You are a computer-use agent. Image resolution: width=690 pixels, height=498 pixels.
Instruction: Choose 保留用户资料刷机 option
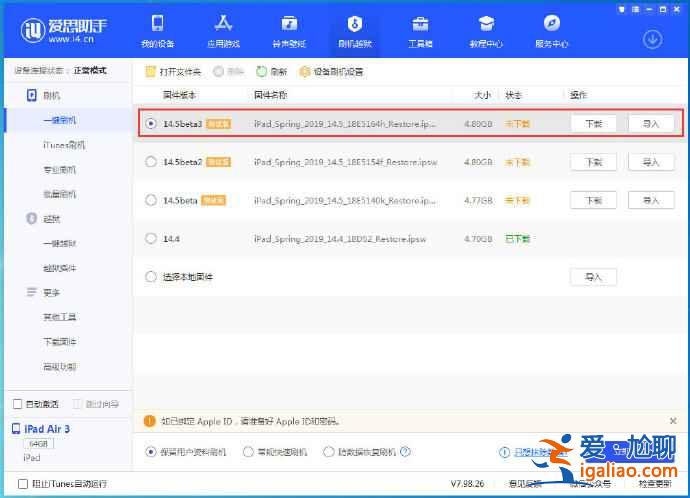(x=151, y=452)
